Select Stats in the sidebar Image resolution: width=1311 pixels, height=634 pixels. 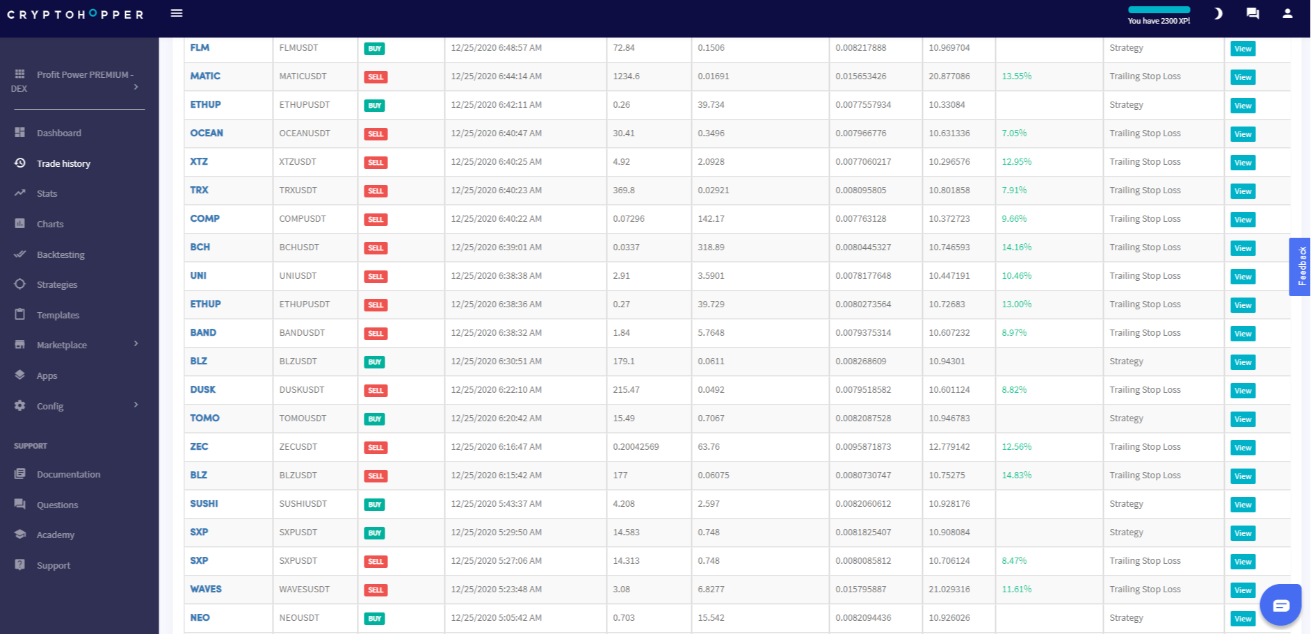[47, 194]
